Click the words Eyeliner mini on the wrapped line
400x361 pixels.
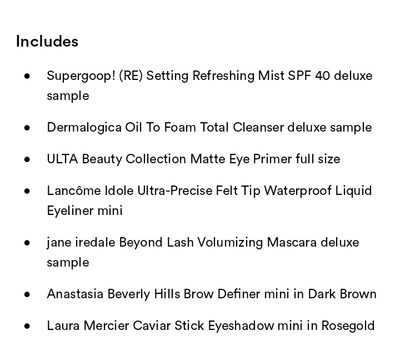[85, 211]
